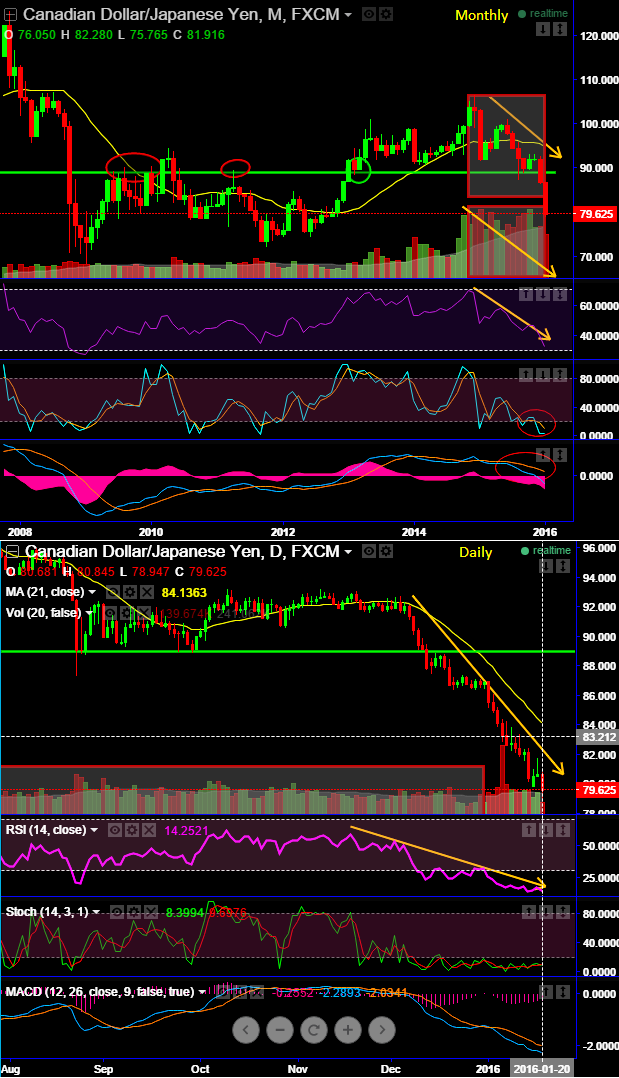Open Stoch indicator settings gear
The image size is (619, 1078).
pos(134,912)
